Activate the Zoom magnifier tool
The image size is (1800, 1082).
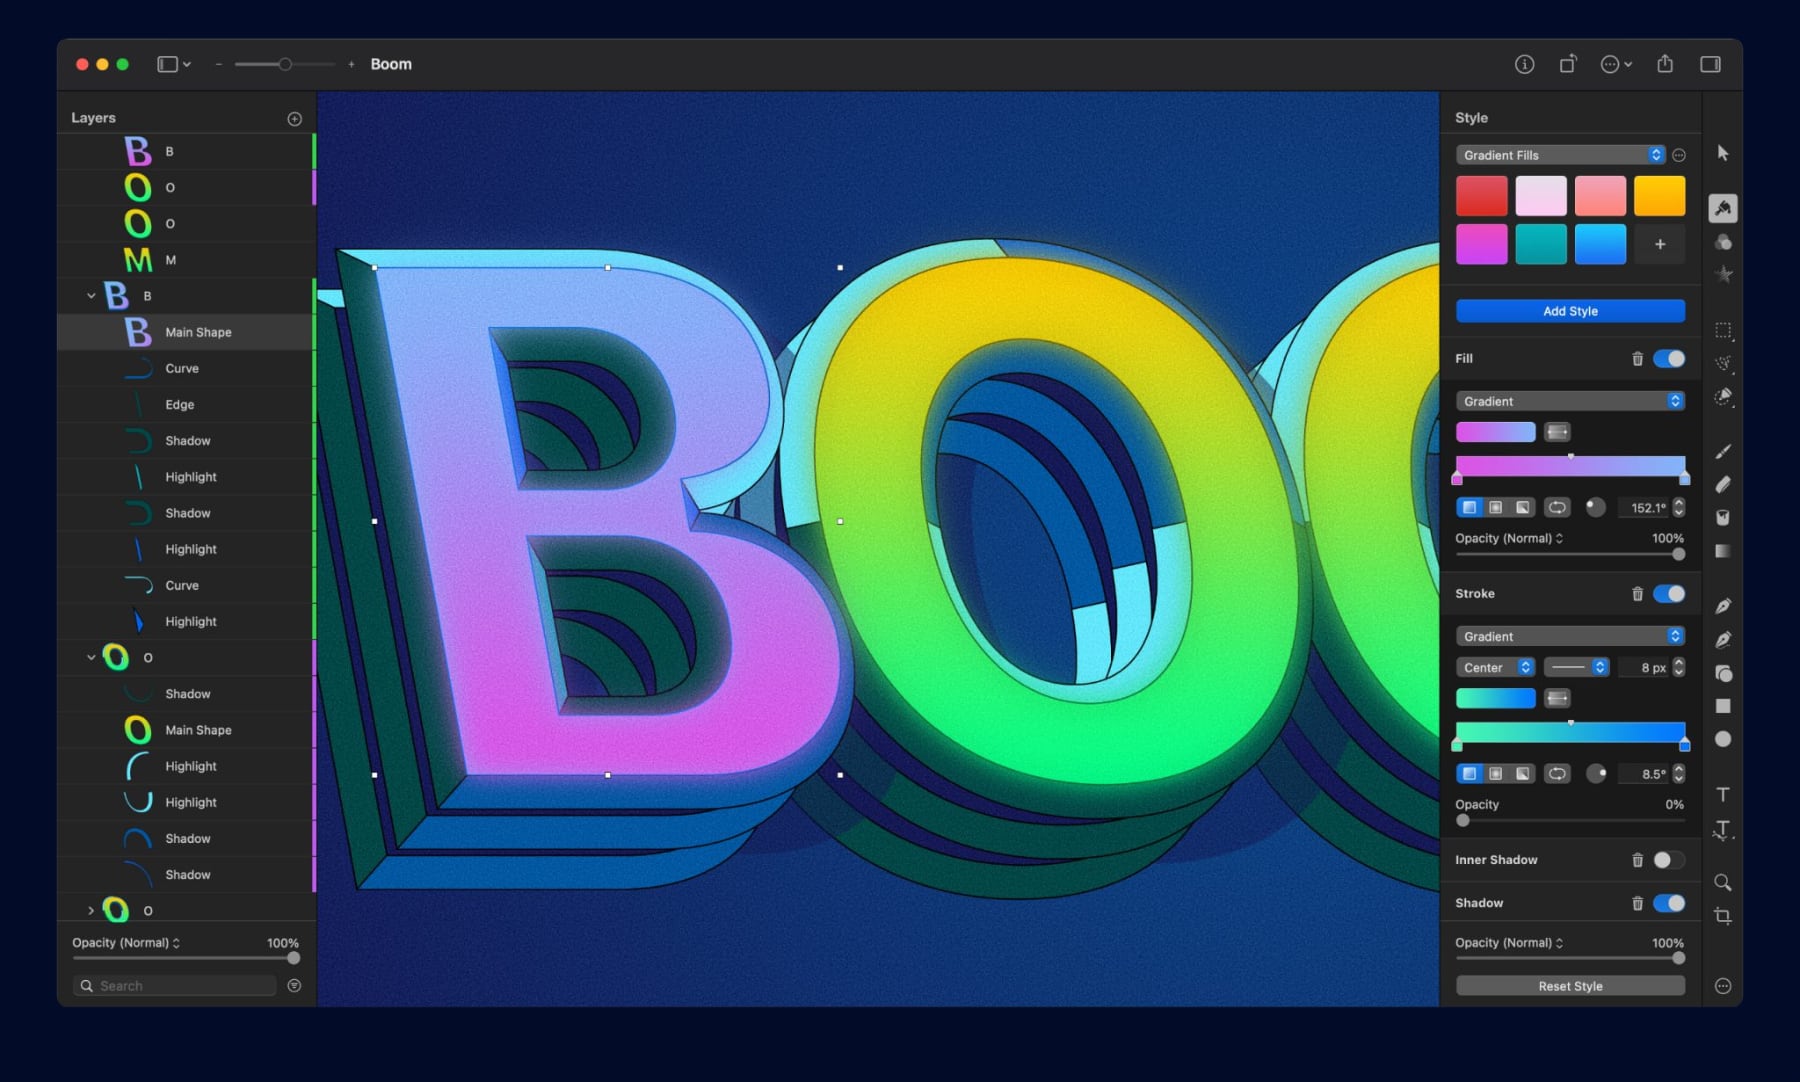(1722, 882)
